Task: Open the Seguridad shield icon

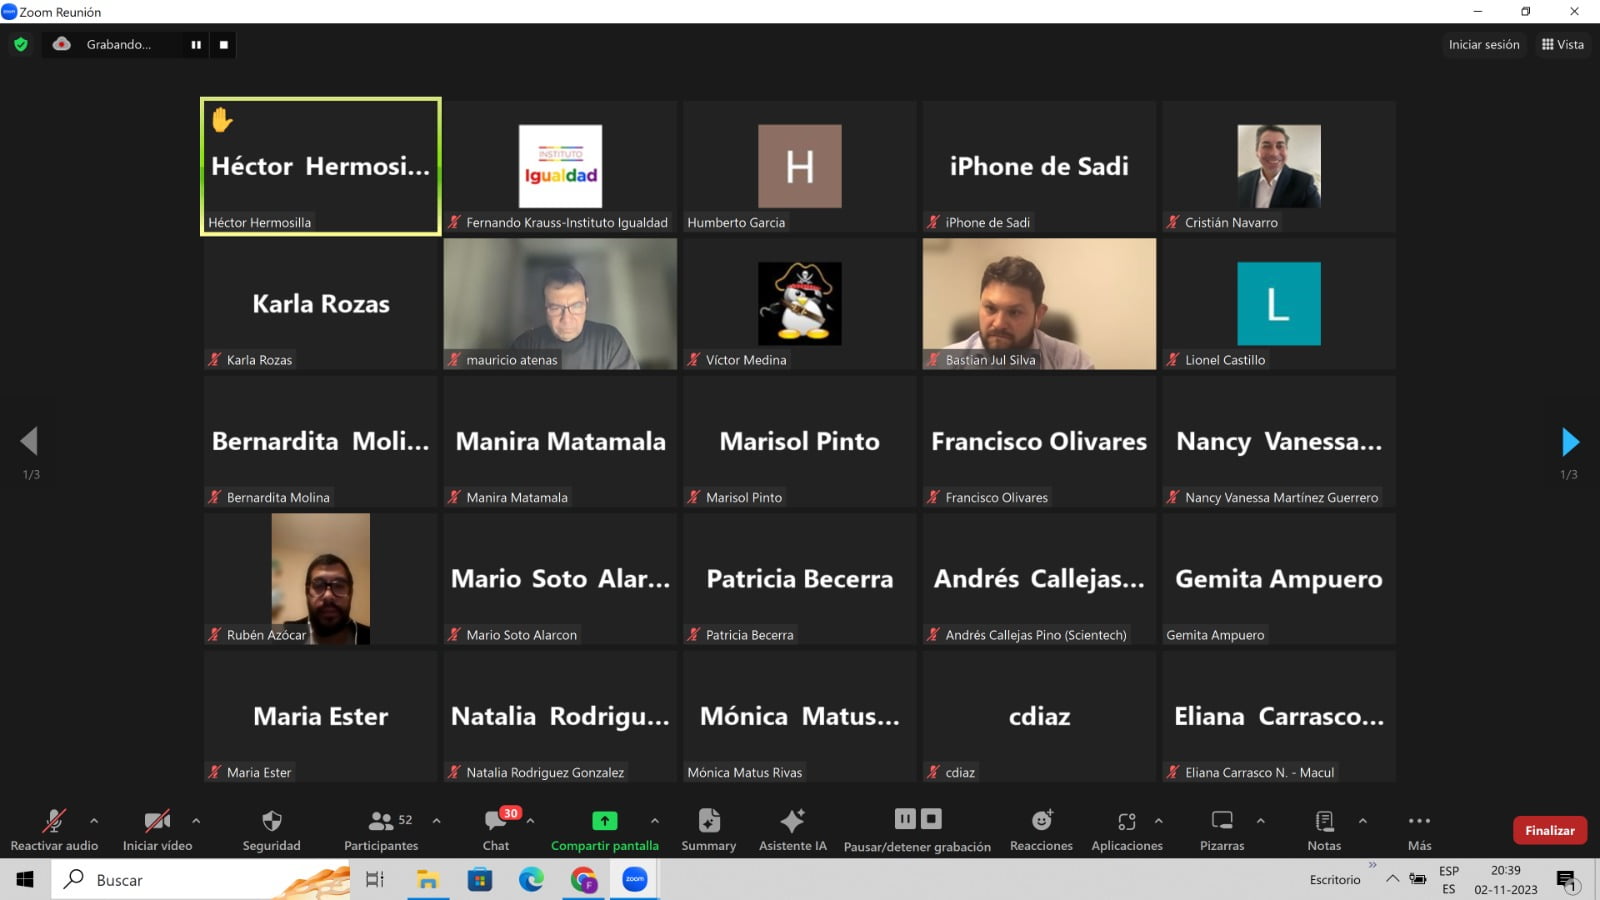Action: (271, 822)
